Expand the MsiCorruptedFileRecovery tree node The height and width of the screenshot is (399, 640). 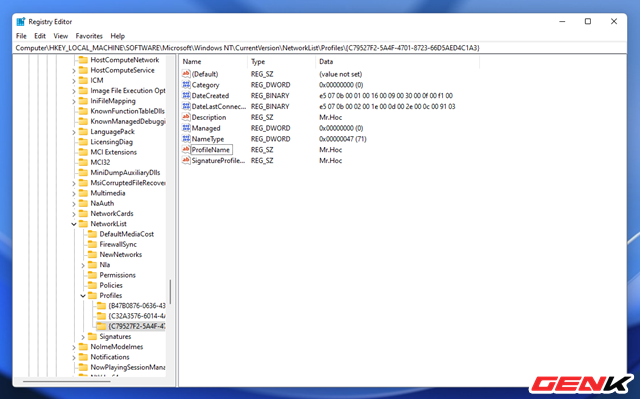click(x=74, y=183)
